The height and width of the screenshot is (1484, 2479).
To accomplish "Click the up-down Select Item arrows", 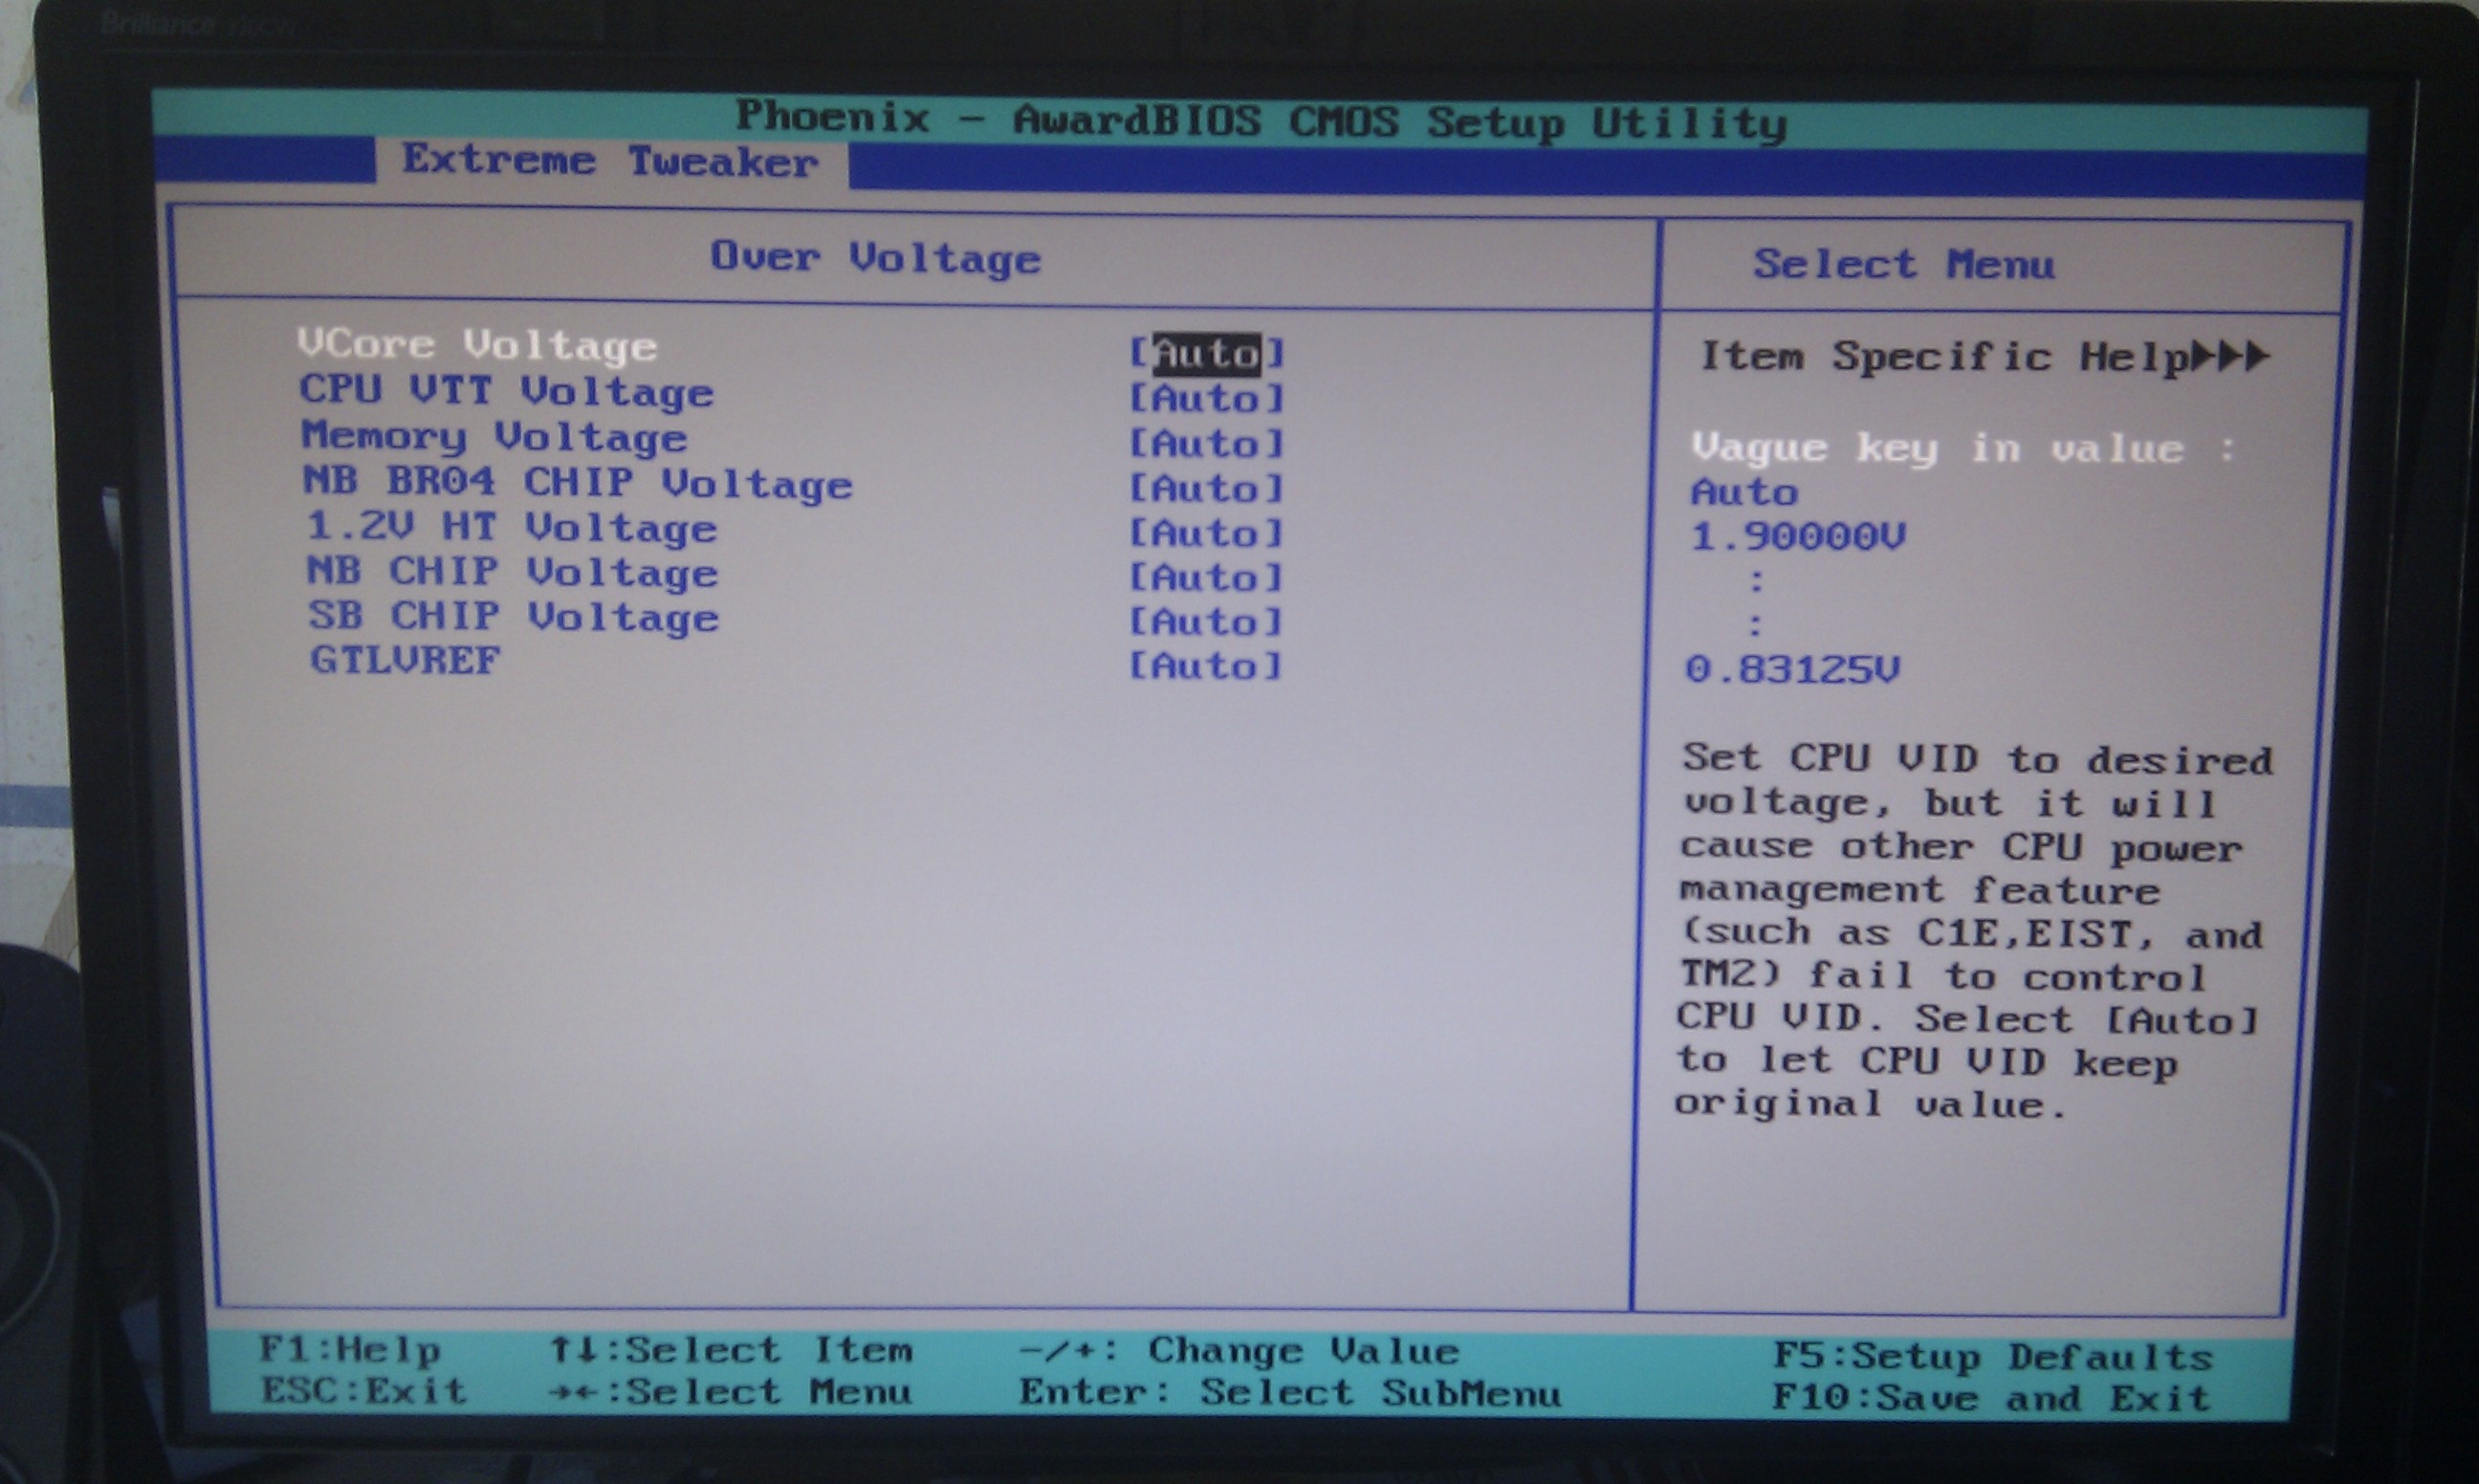I will (x=574, y=1351).
